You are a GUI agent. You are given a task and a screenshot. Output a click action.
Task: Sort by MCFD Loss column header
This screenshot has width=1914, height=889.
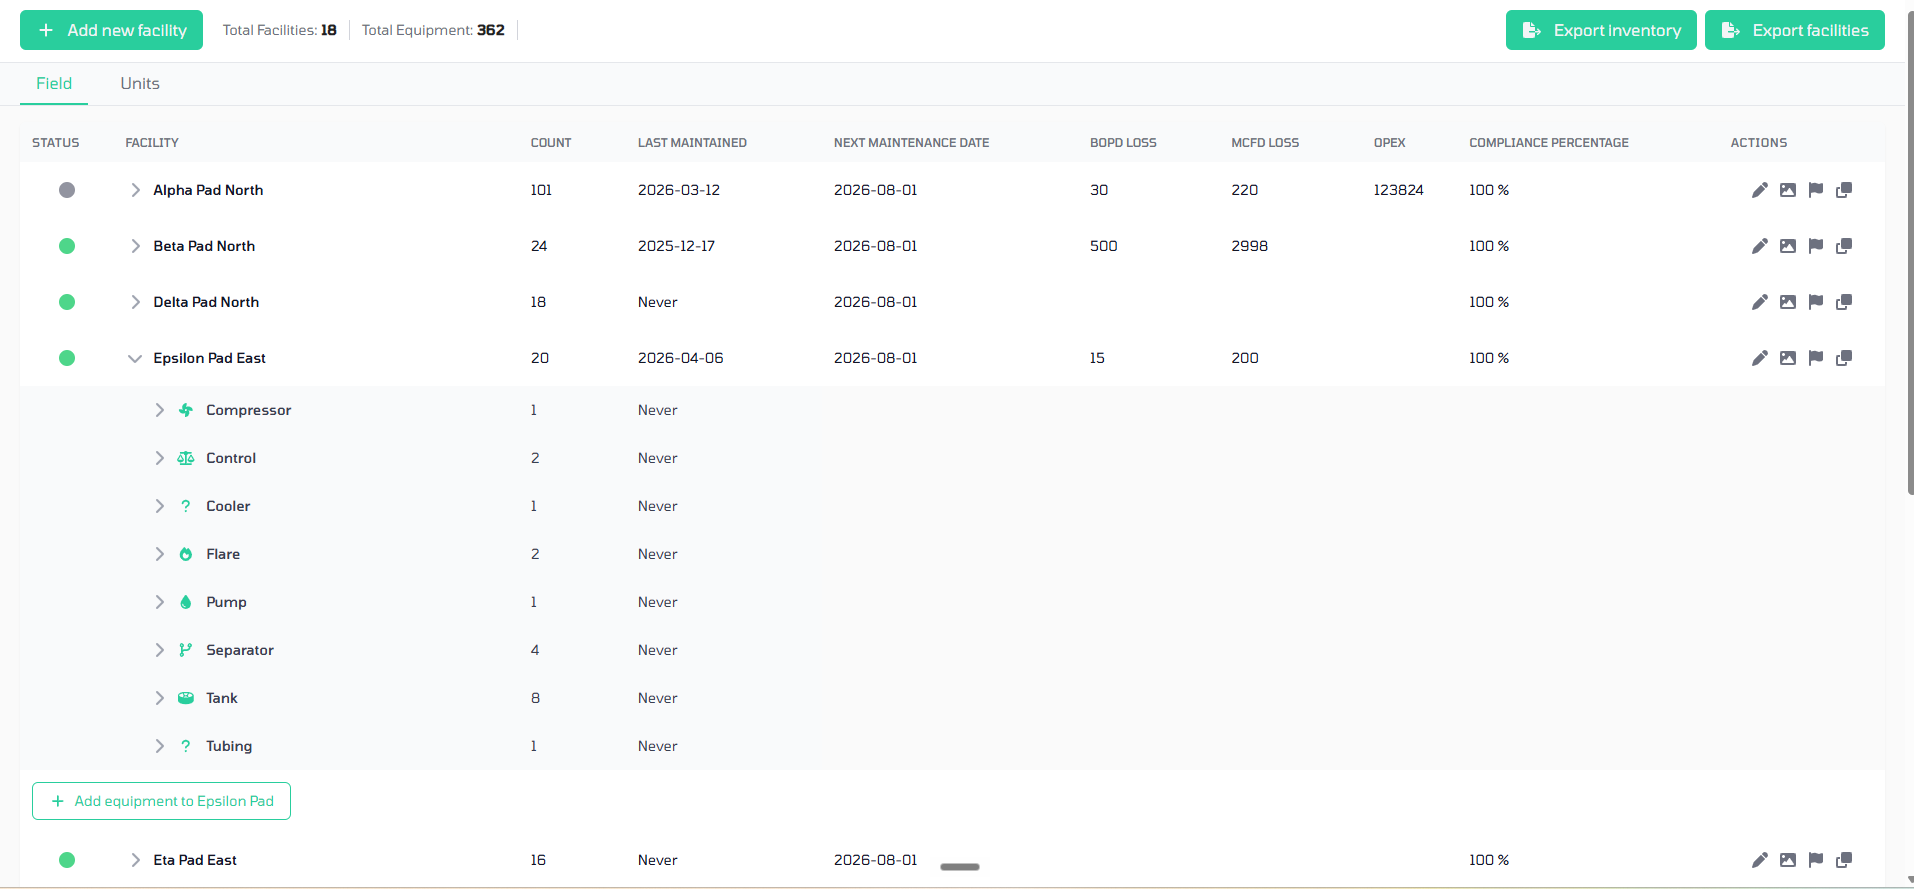(x=1265, y=143)
